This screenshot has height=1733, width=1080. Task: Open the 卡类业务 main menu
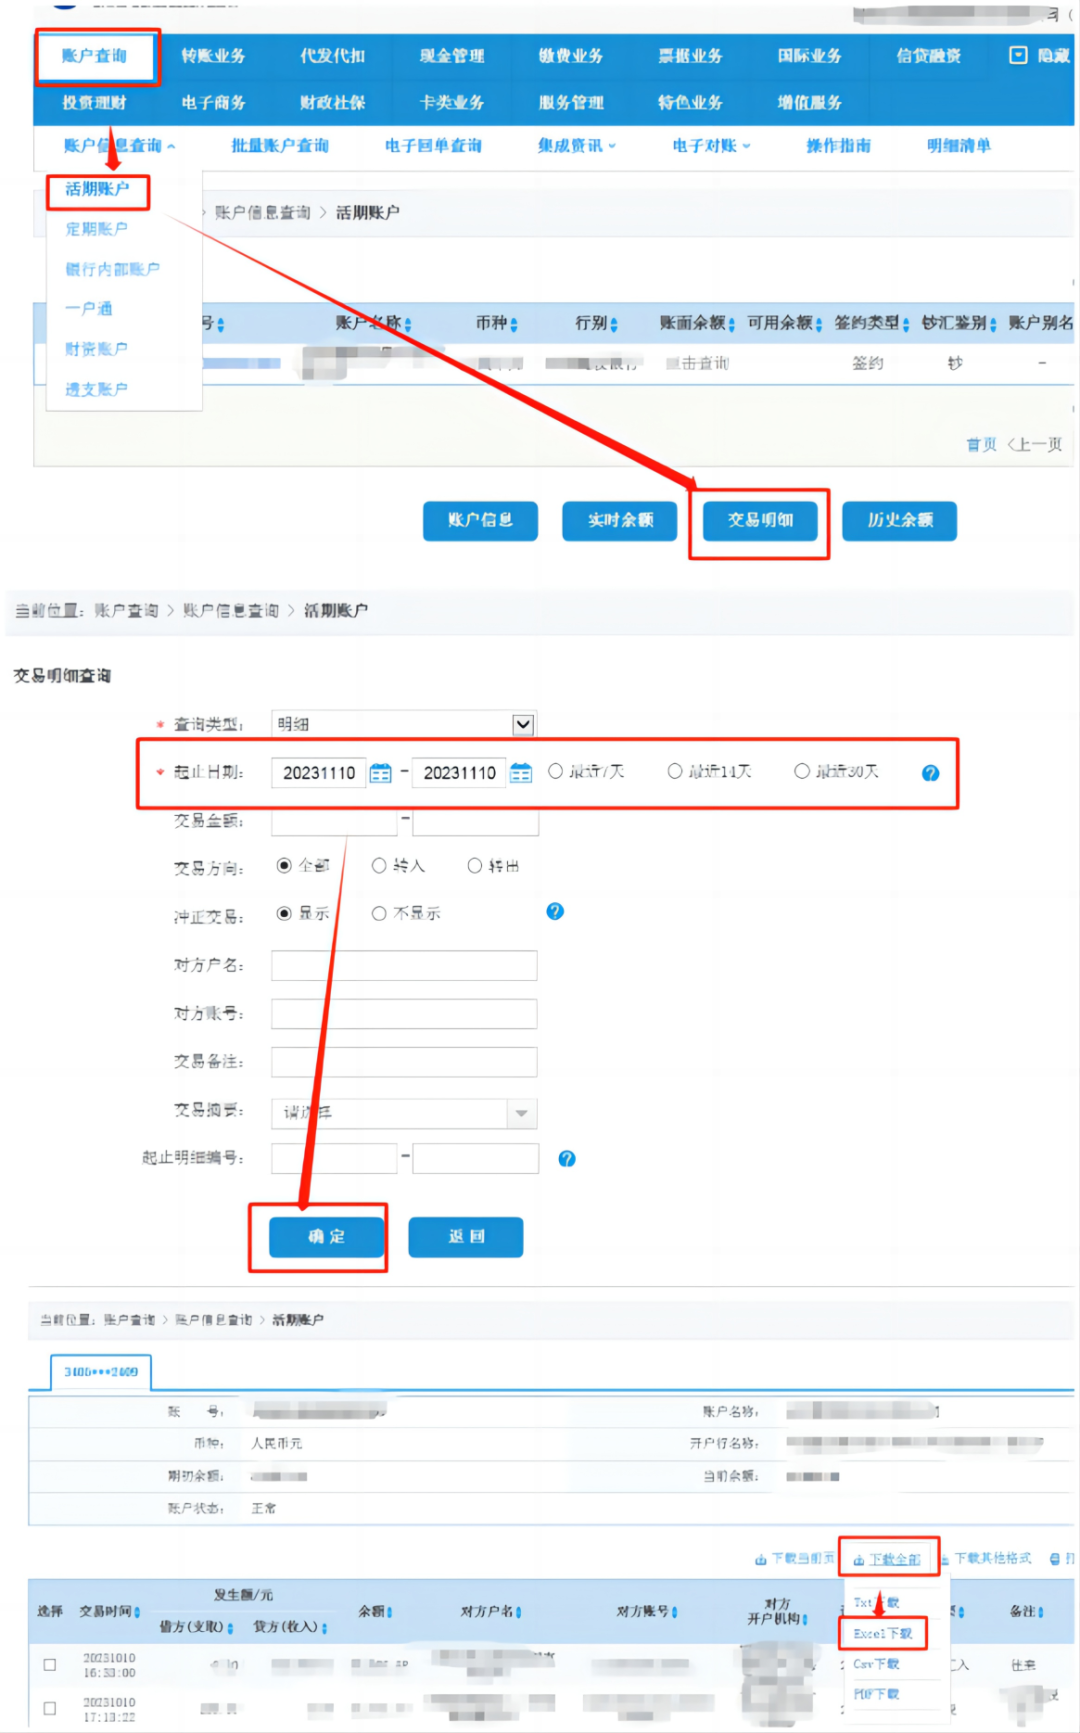(452, 102)
